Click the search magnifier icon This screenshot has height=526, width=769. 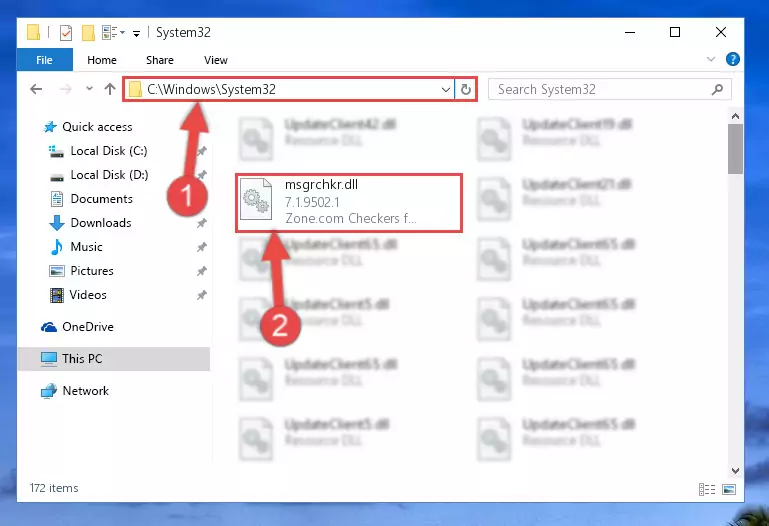click(x=717, y=89)
